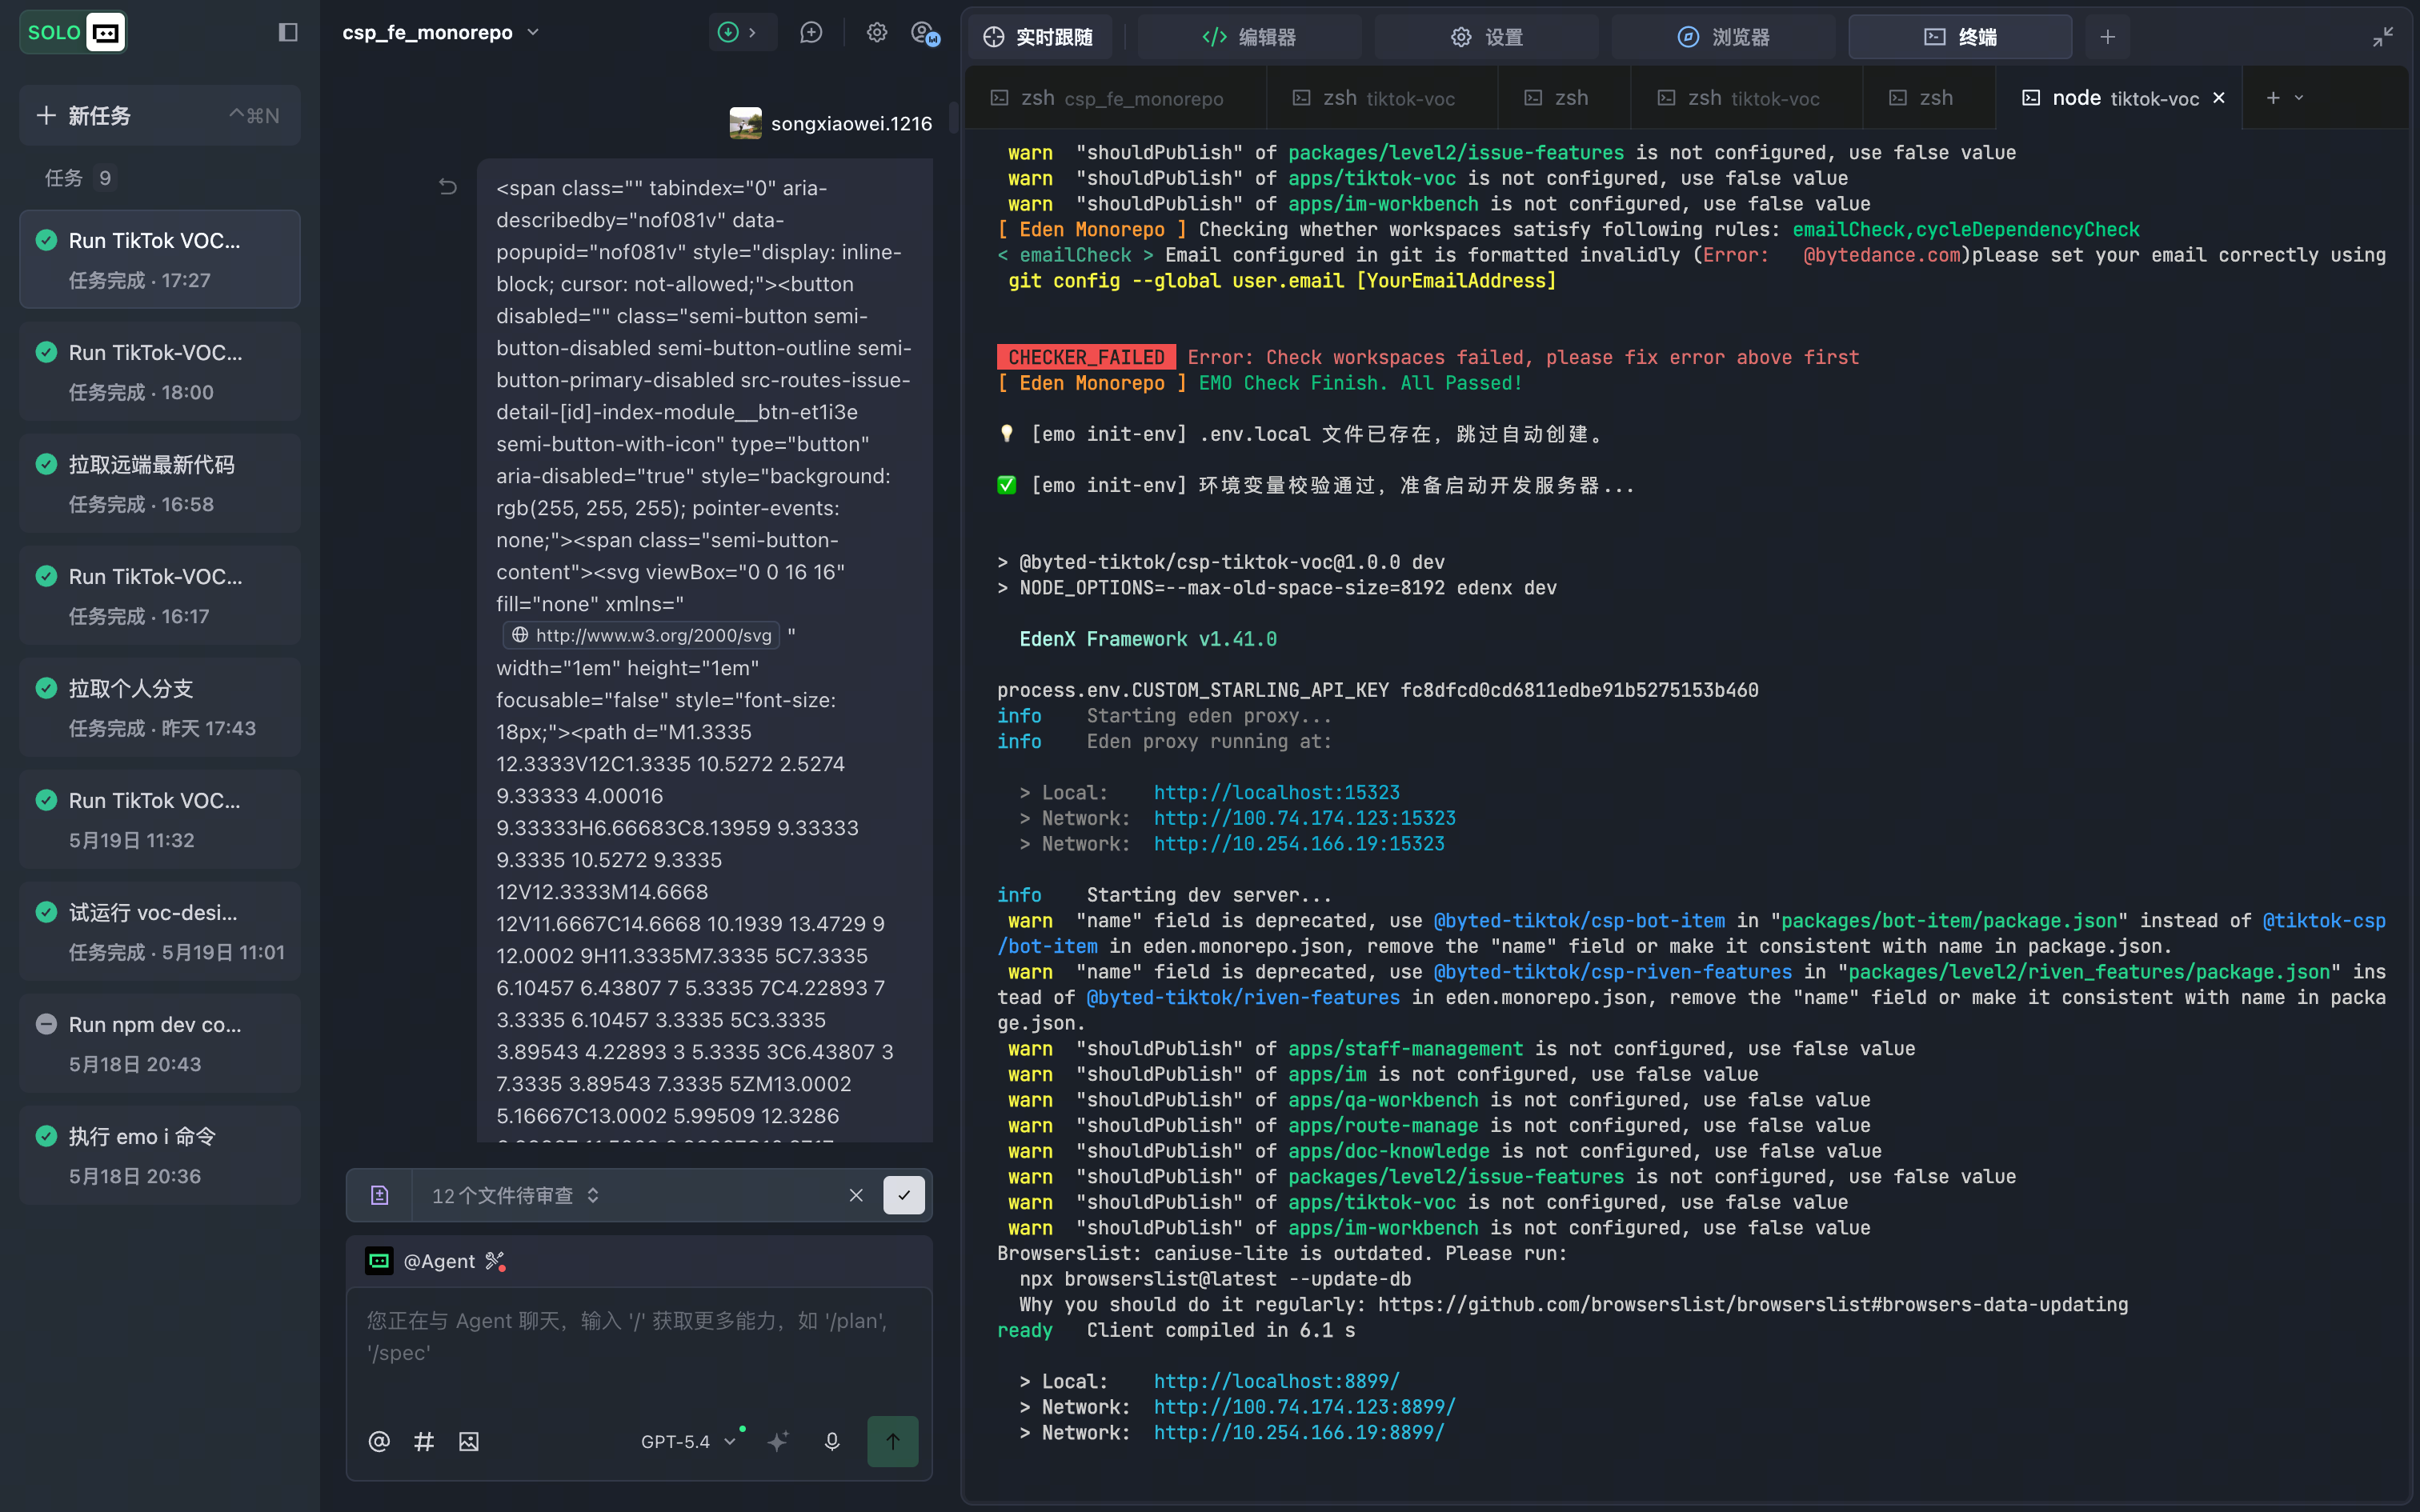Viewport: 2420px width, 1512px height.
Task: Switch to the 浏览器 tab
Action: tap(1723, 37)
